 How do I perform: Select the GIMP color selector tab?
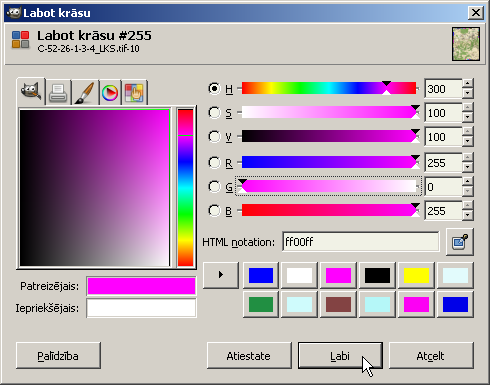click(31, 92)
